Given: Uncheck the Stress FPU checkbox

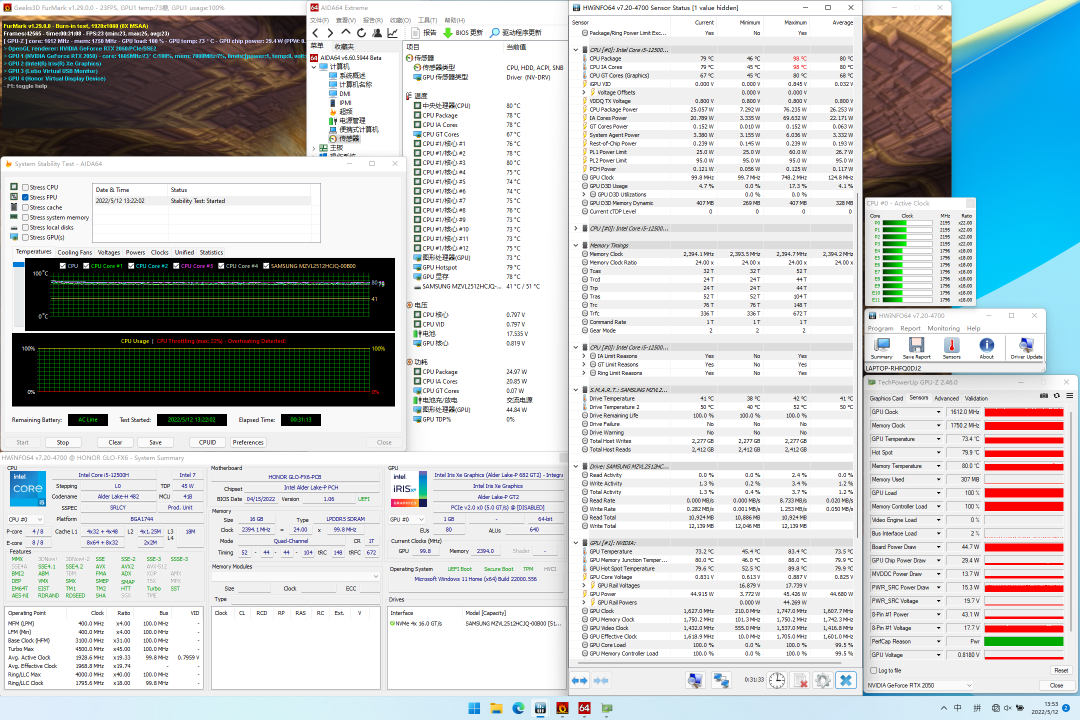Looking at the screenshot, I should coord(25,198).
